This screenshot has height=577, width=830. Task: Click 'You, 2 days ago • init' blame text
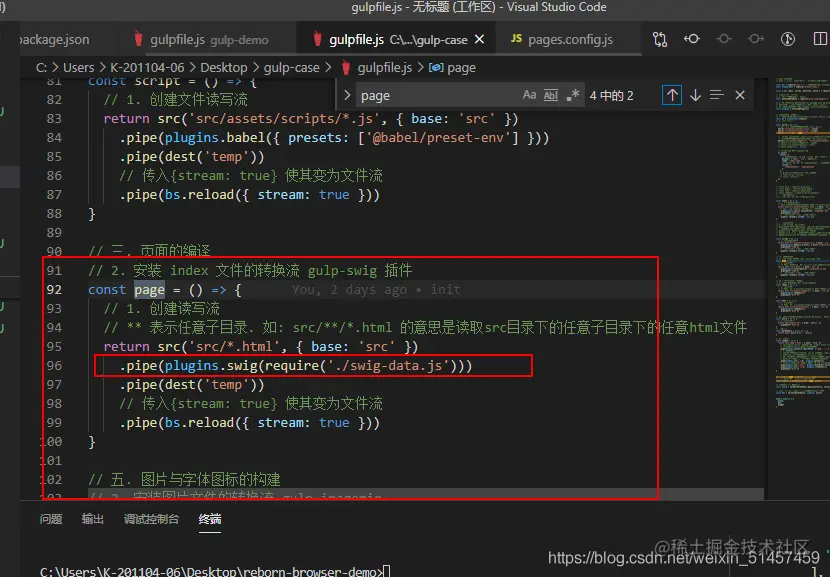point(376,290)
